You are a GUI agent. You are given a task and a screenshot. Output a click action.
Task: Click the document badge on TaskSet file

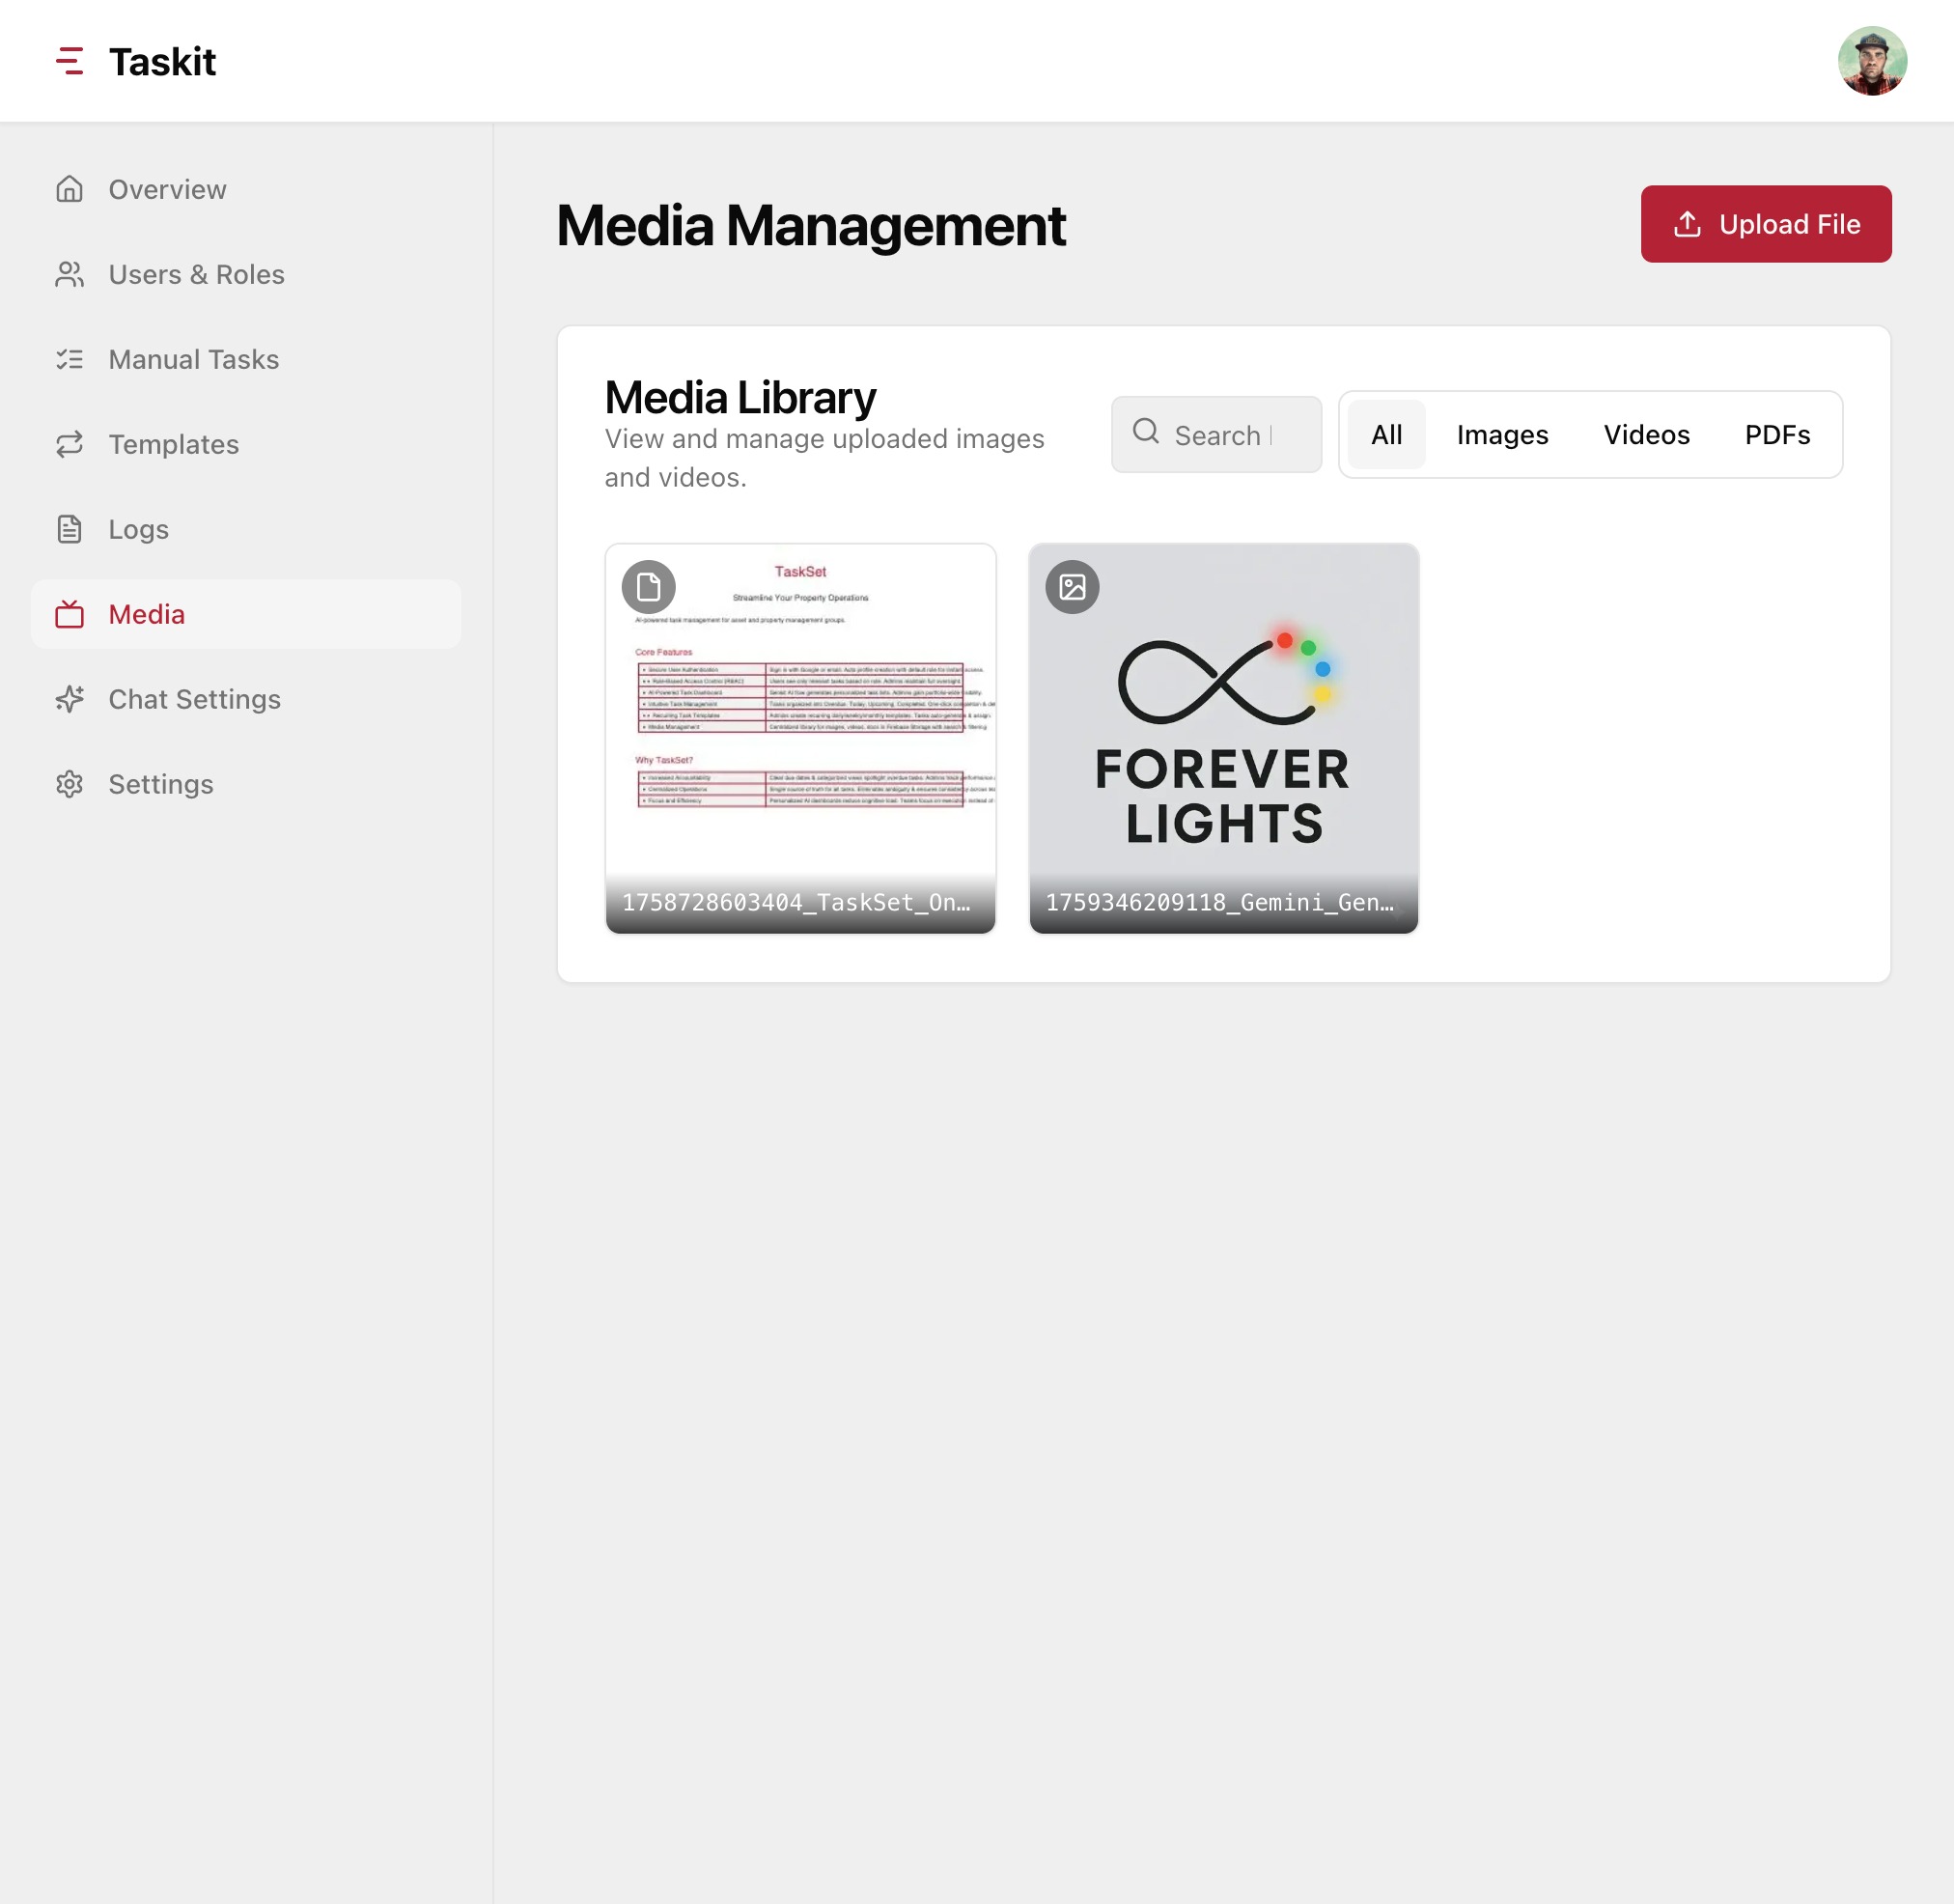pyautogui.click(x=648, y=587)
